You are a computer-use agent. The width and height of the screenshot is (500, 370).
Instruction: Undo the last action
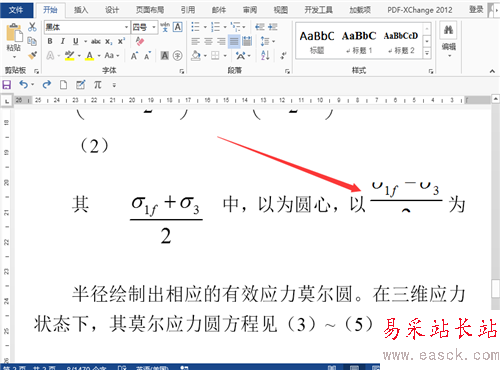point(24,85)
